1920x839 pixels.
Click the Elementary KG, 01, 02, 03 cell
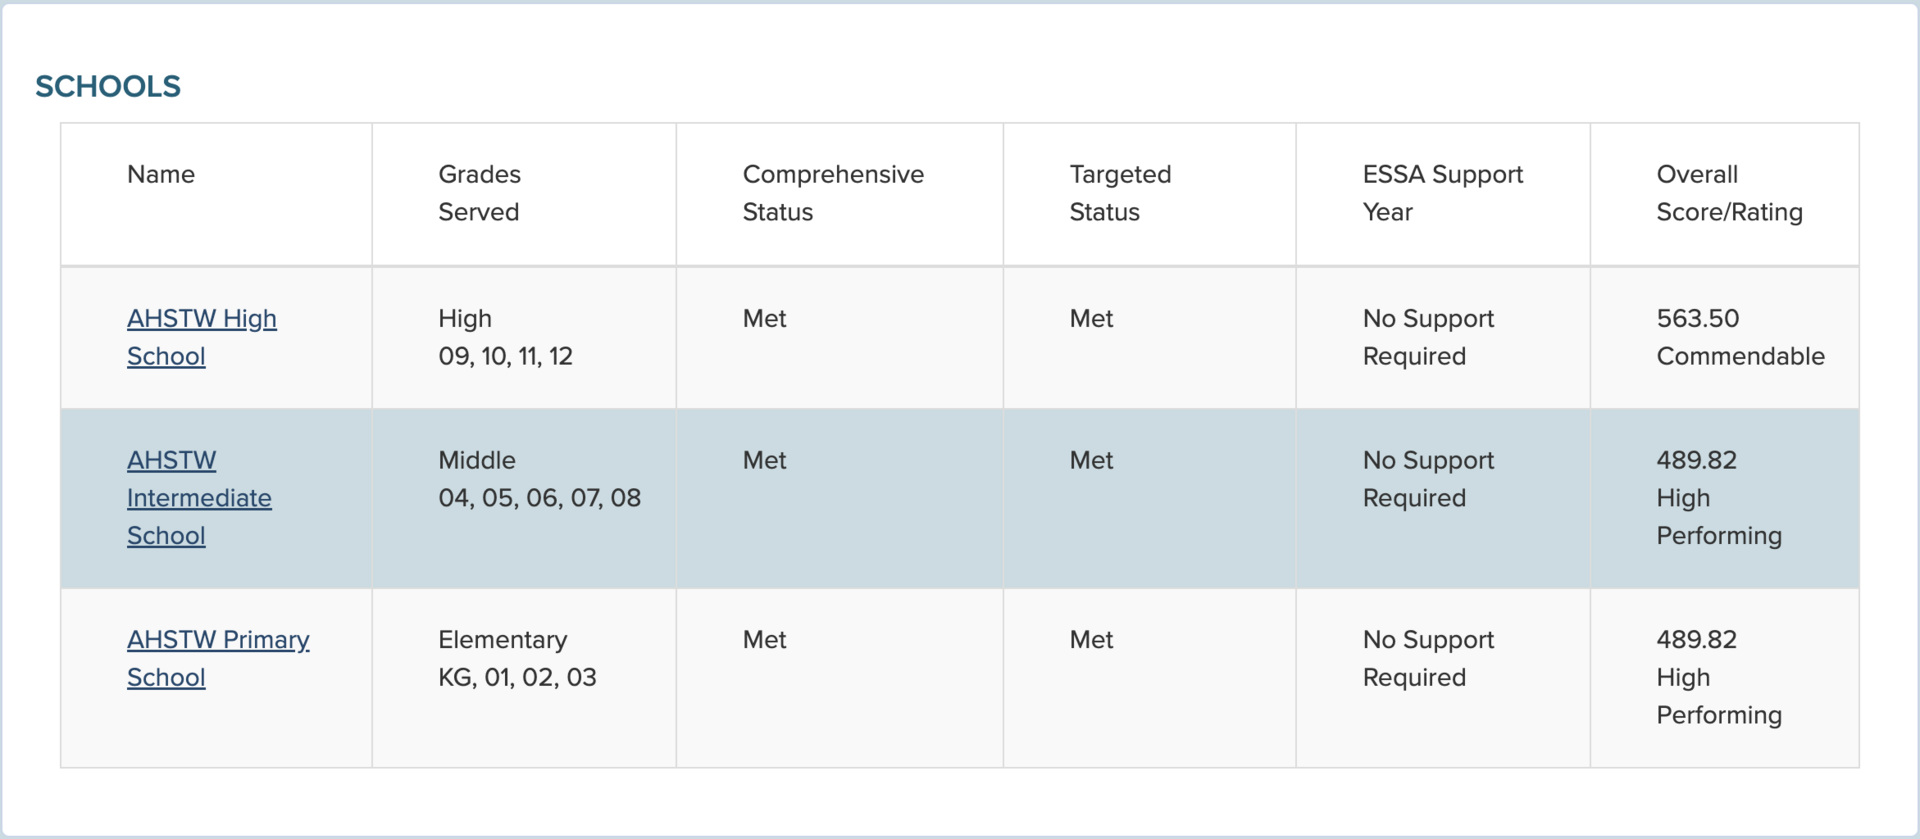point(517,658)
